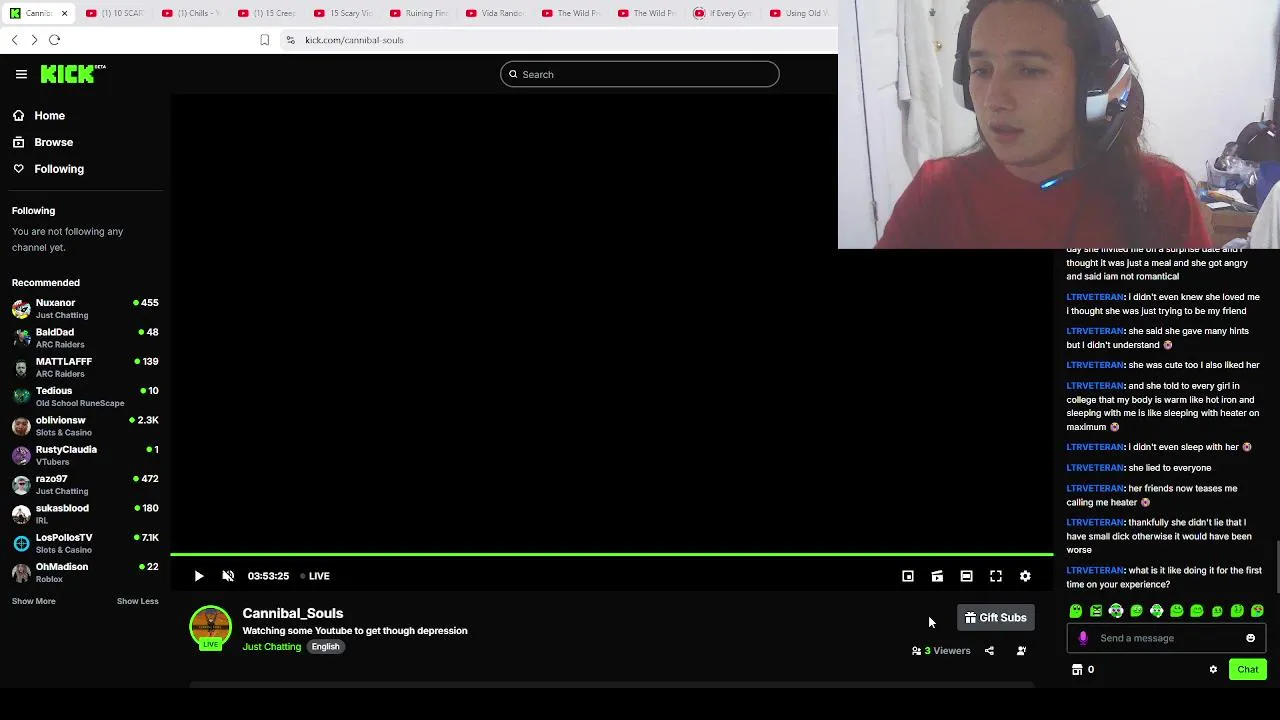Switch to 10 SCAR YouTube tab
The width and height of the screenshot is (1280, 720).
(115, 13)
